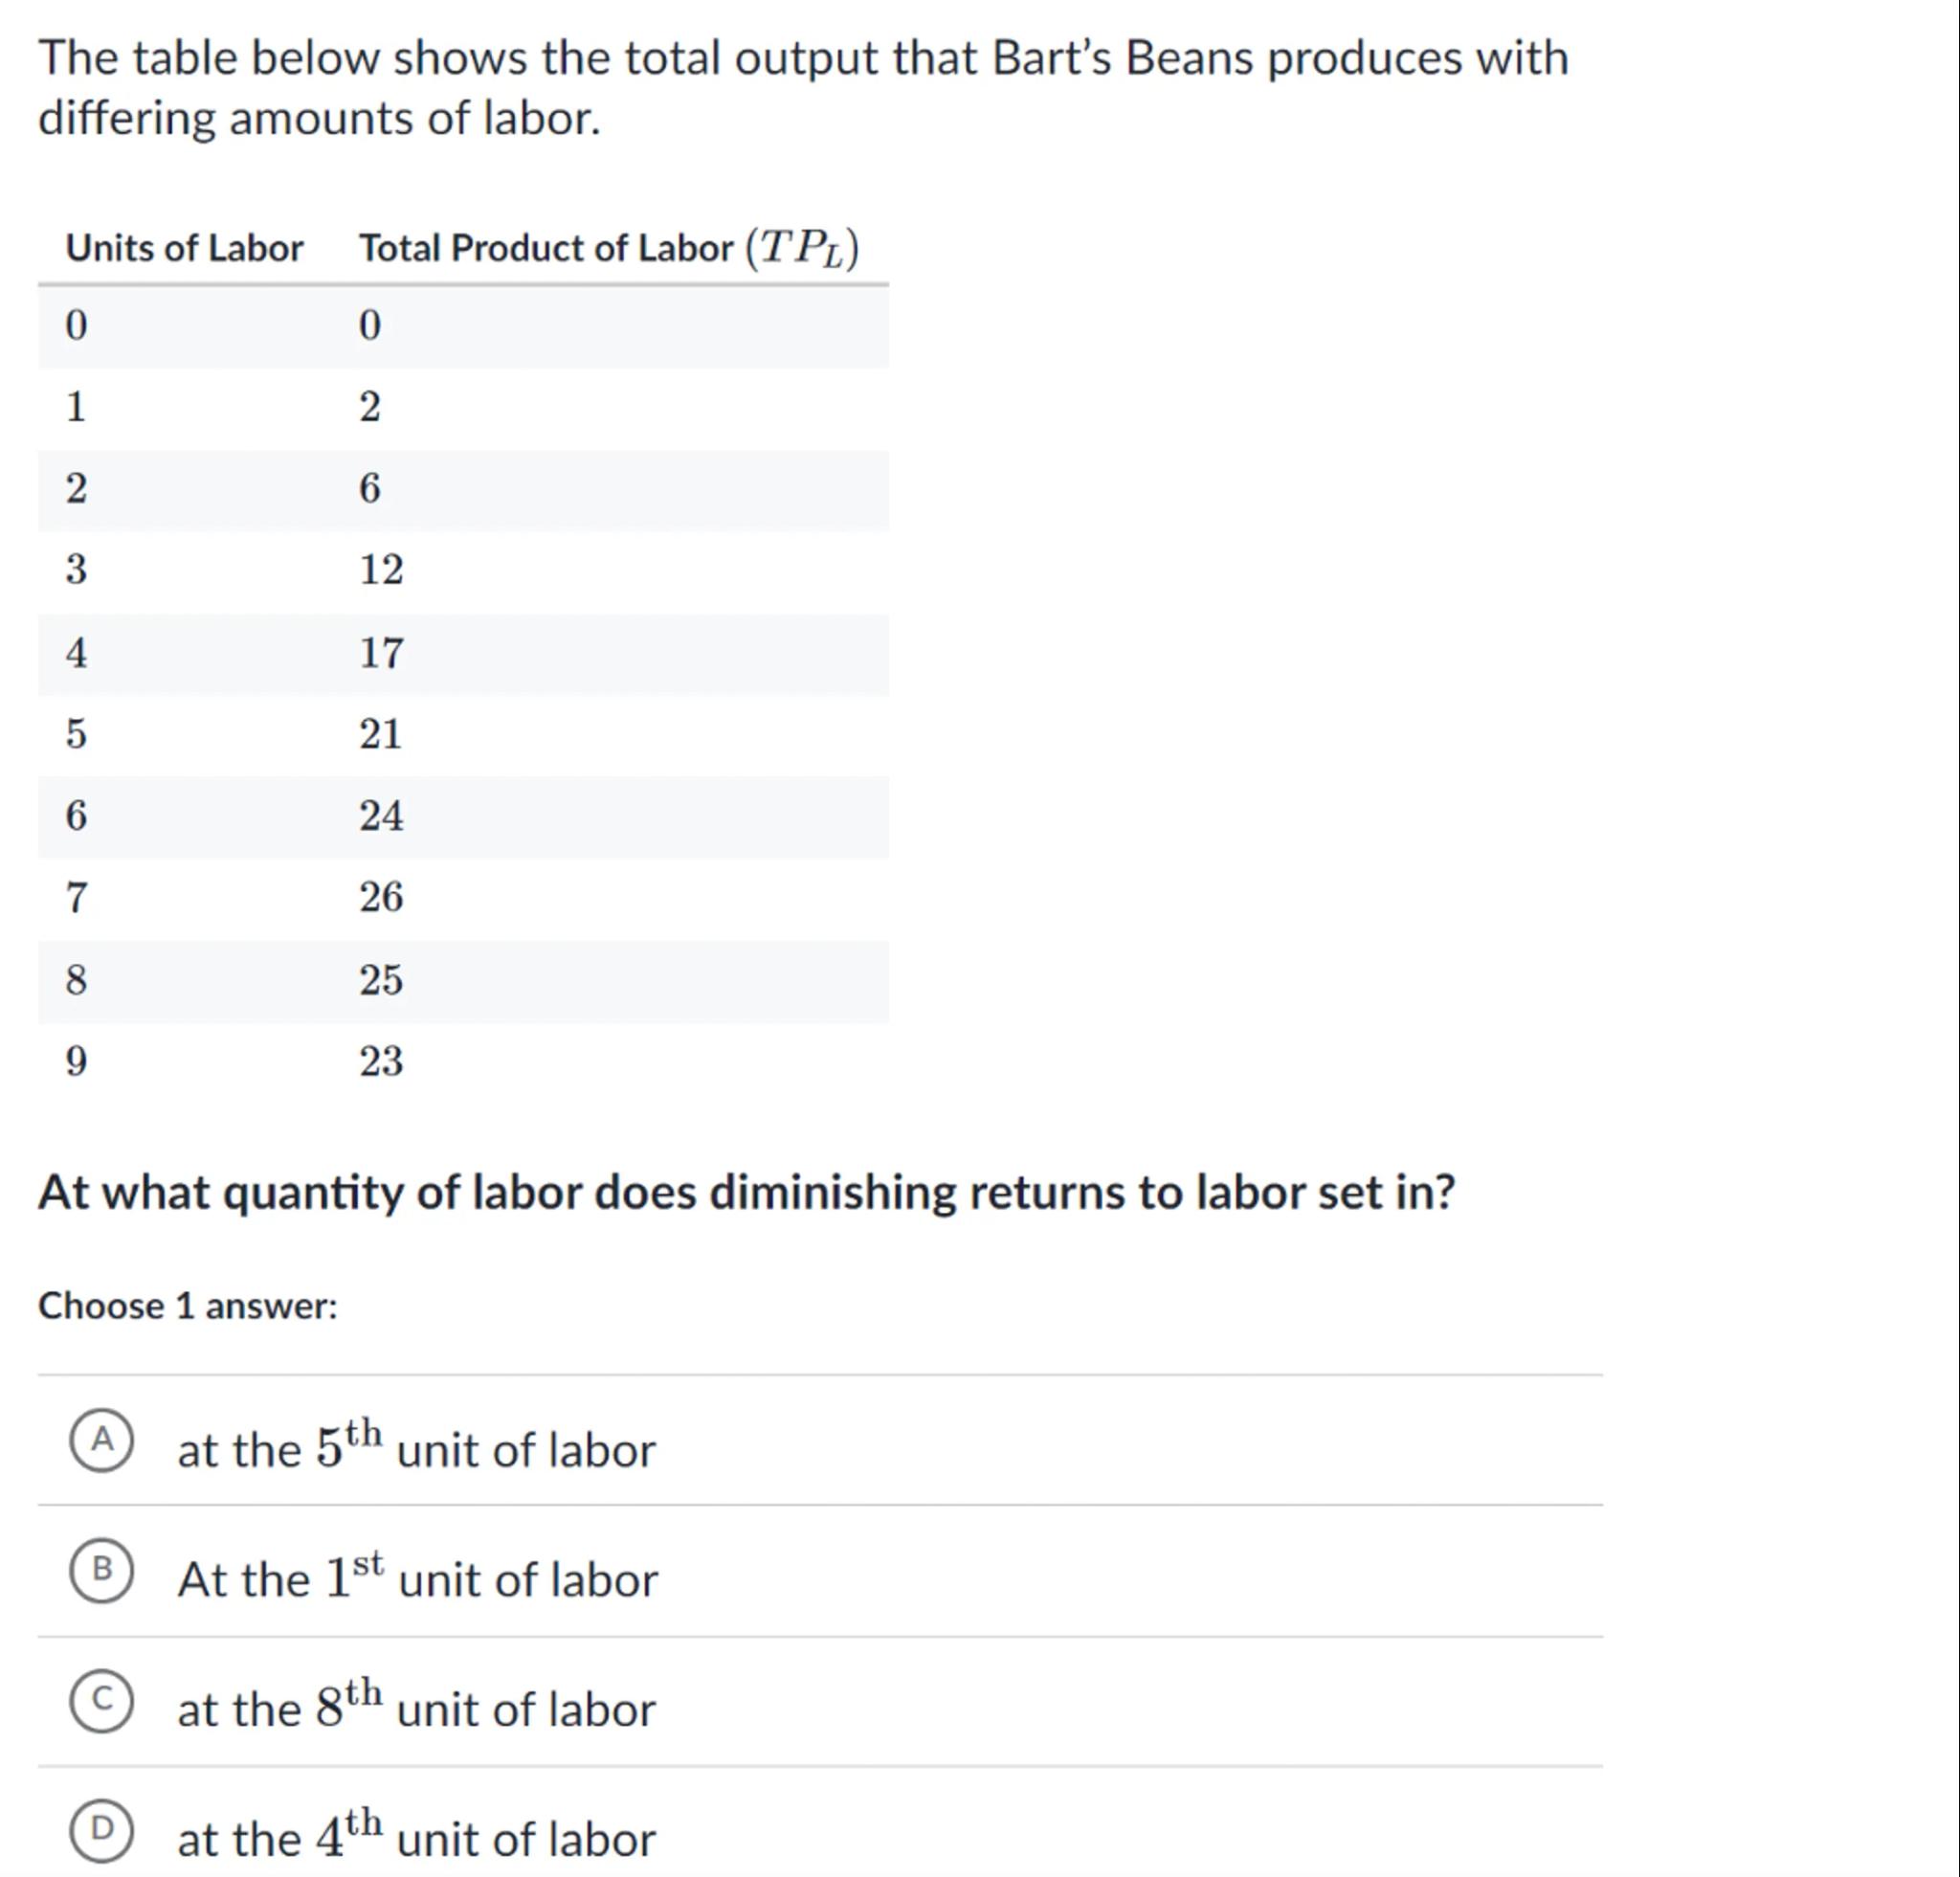1960x1877 pixels.
Task: Click the total product value 24
Action: pos(381,816)
